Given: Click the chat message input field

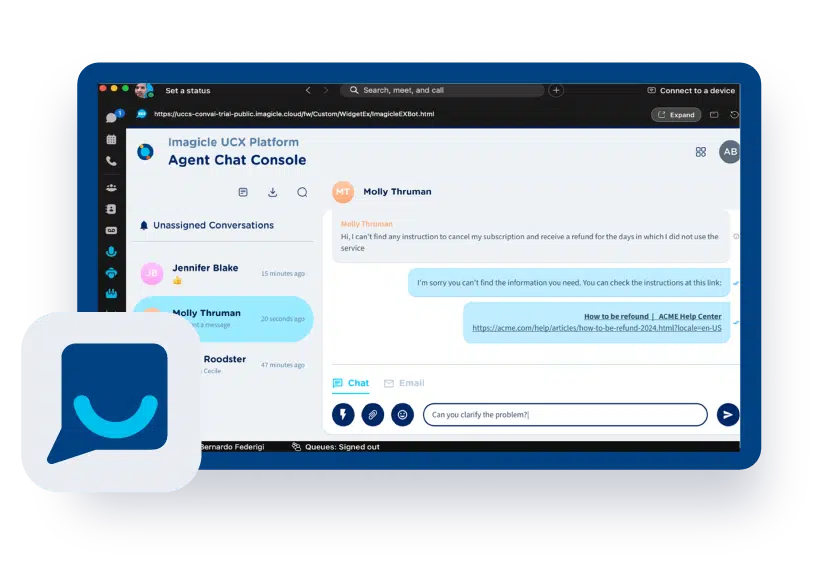Looking at the screenshot, I should (564, 414).
